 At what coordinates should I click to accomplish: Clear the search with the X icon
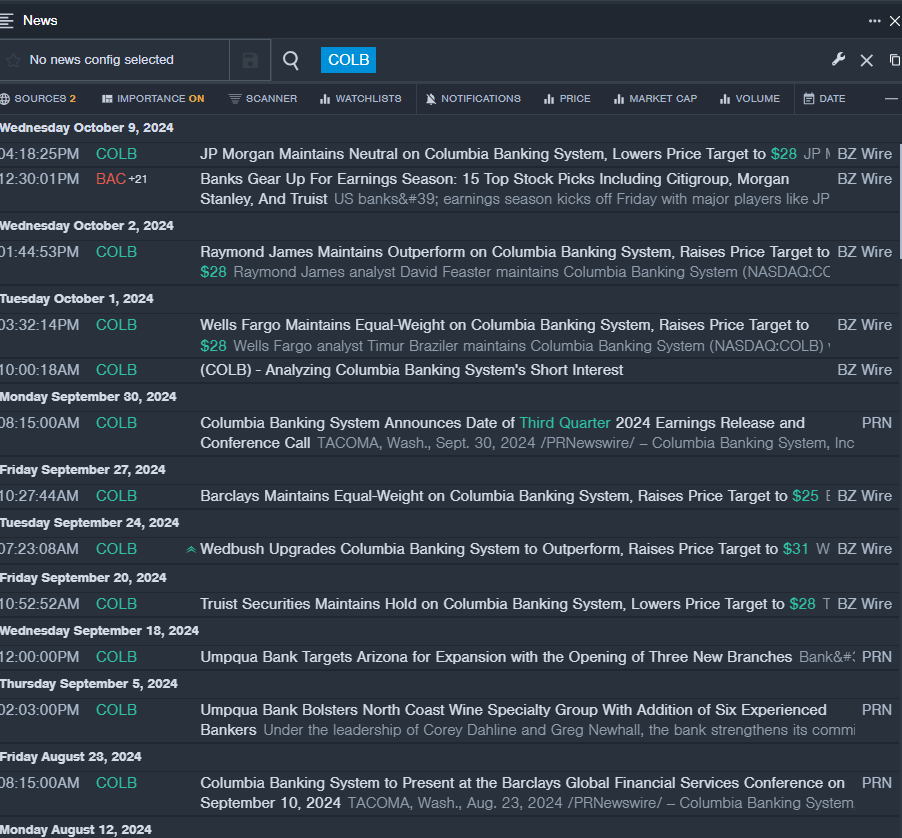coord(867,60)
